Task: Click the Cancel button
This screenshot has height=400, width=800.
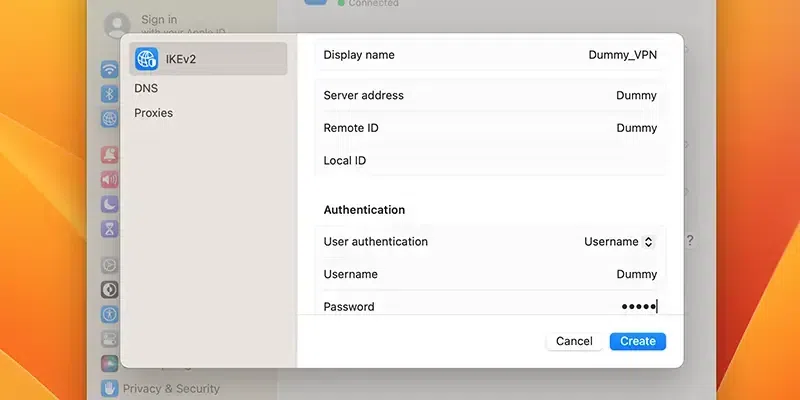Action: [574, 341]
